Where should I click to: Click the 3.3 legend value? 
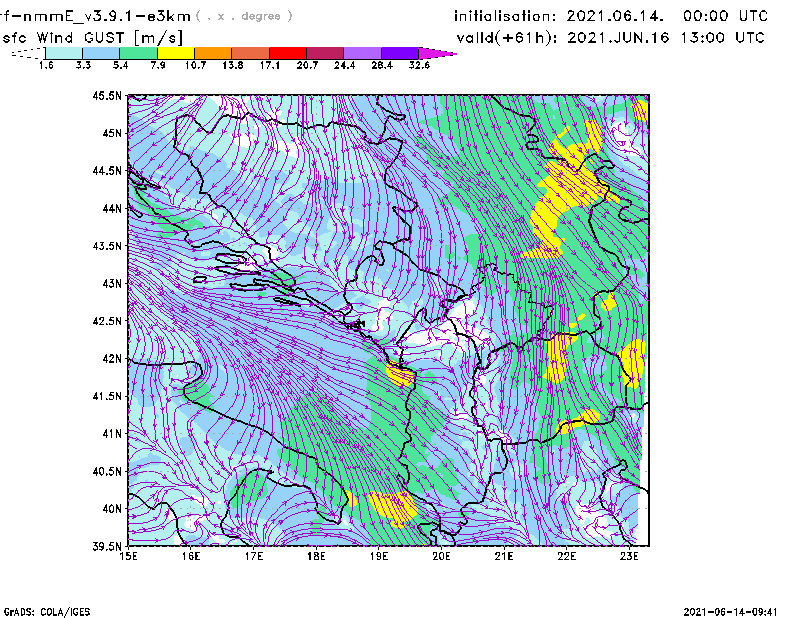coord(83,65)
